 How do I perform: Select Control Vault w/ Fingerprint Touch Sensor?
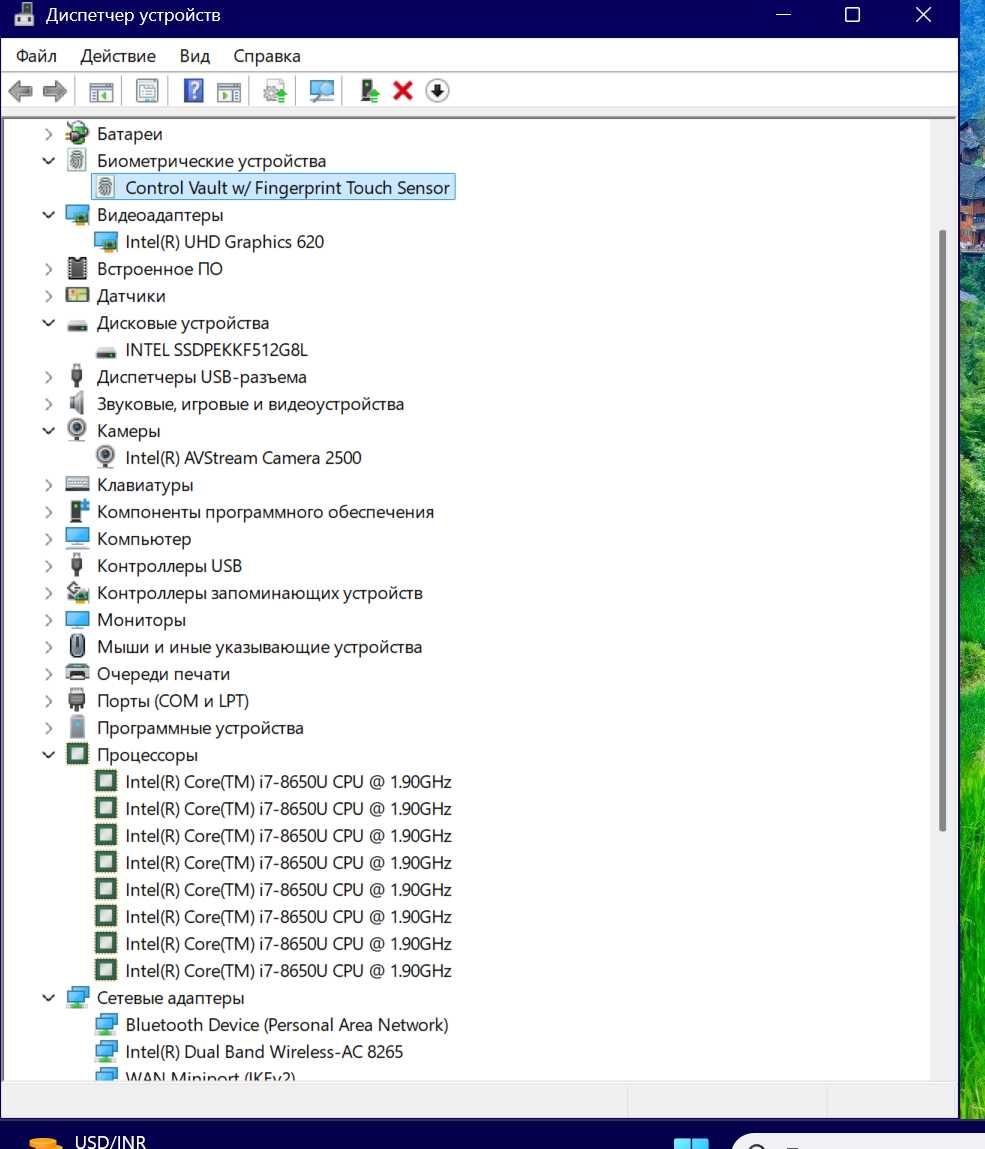point(287,188)
